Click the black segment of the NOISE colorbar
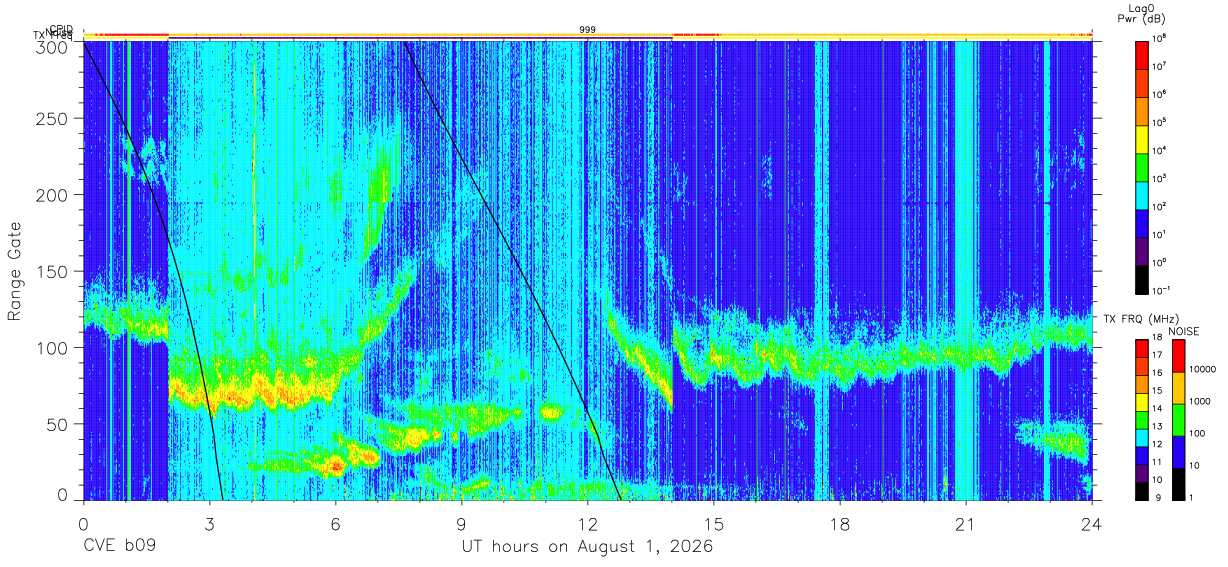Viewport: 1228px width, 567px height. click(1179, 482)
